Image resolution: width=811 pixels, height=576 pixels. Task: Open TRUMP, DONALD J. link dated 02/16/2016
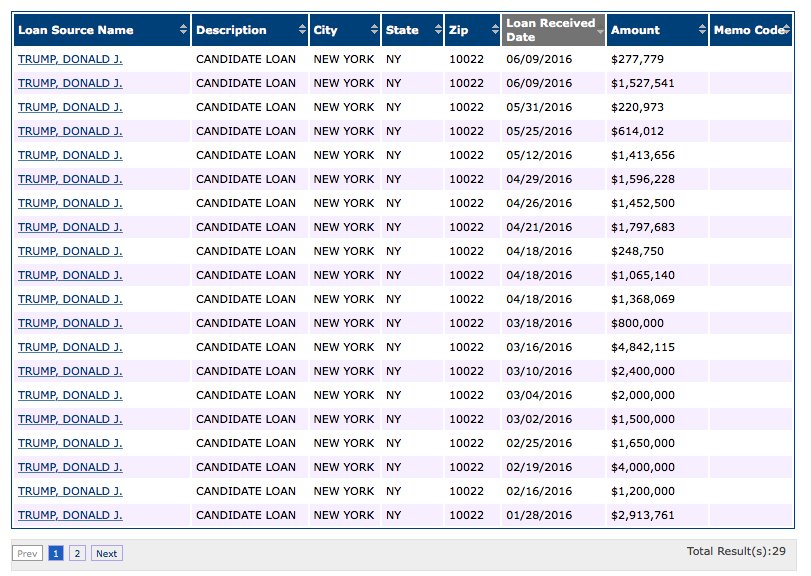pyautogui.click(x=70, y=491)
